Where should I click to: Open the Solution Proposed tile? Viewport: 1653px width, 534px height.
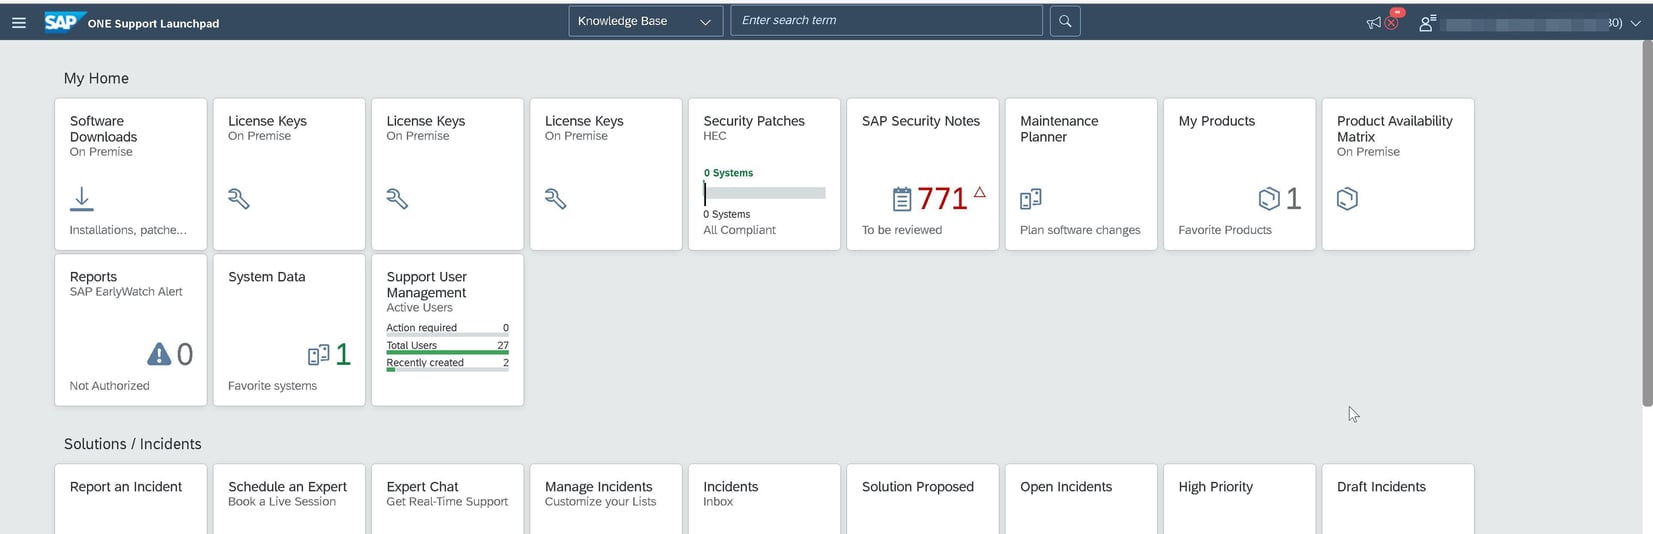point(922,499)
